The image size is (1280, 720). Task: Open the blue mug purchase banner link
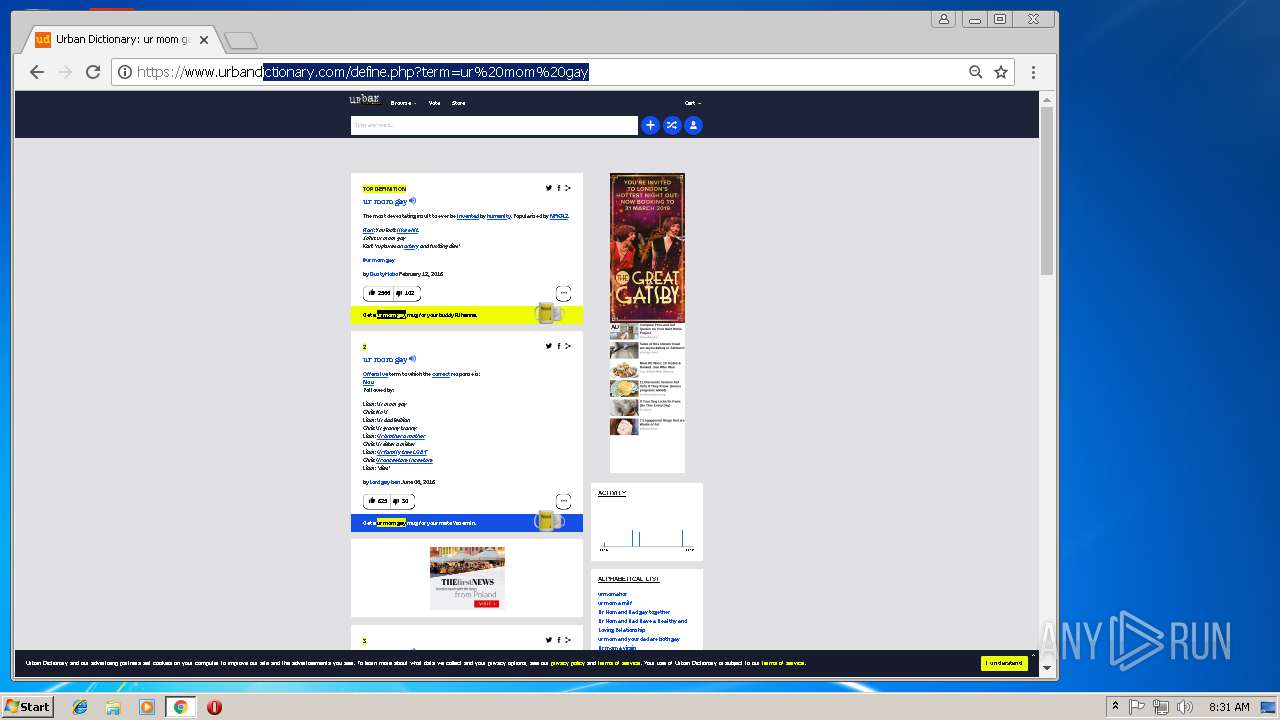466,523
